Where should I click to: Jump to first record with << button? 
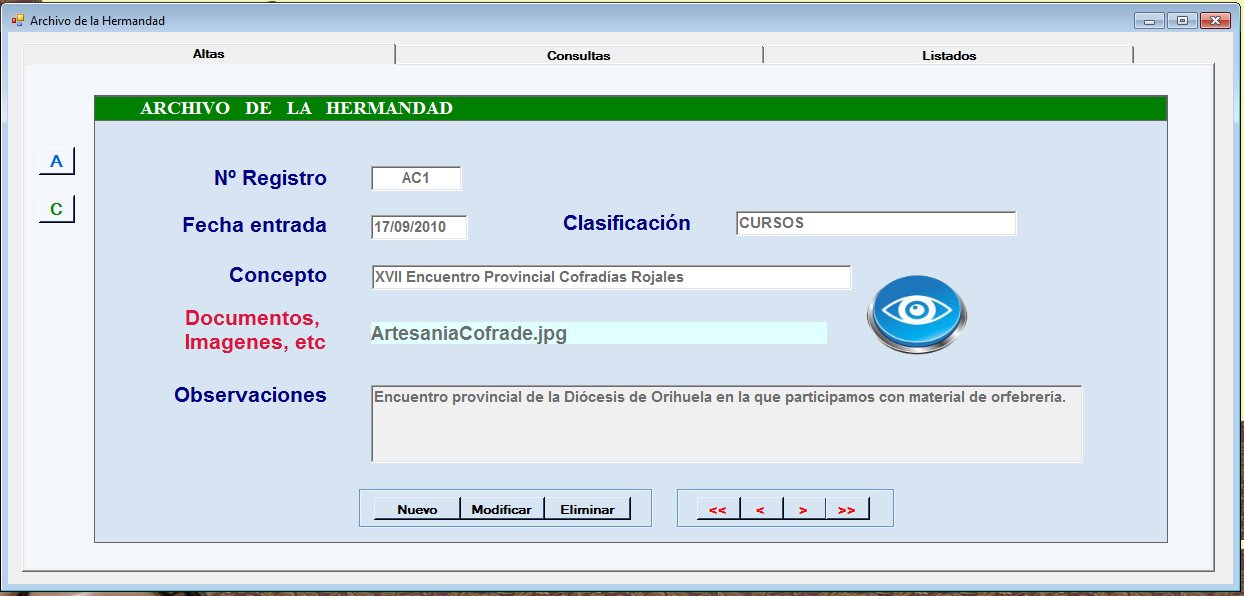click(x=717, y=509)
